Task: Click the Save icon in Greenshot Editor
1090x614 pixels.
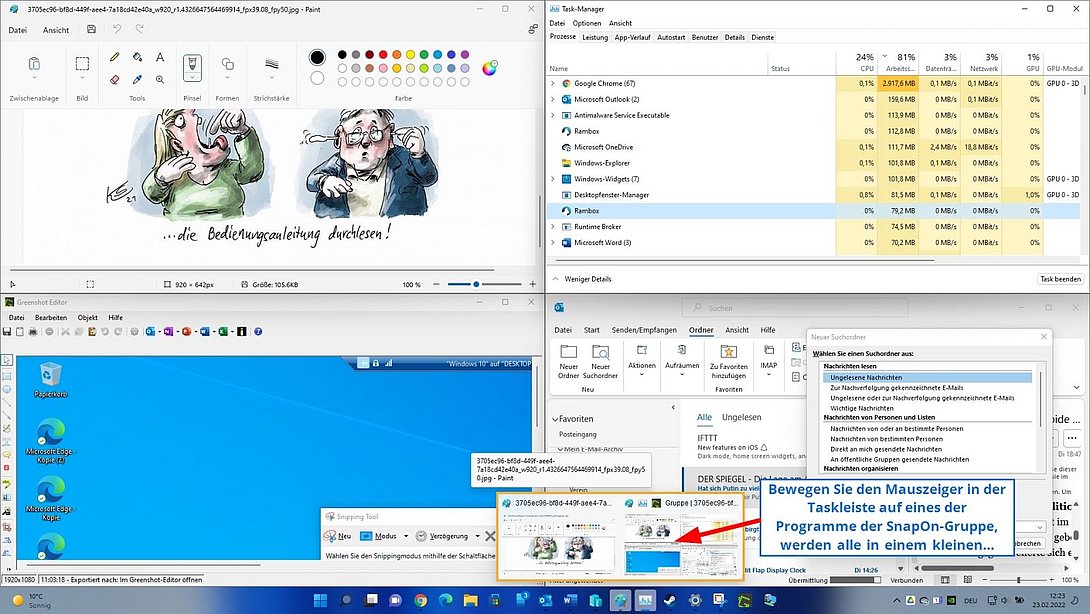Action: pos(7,331)
